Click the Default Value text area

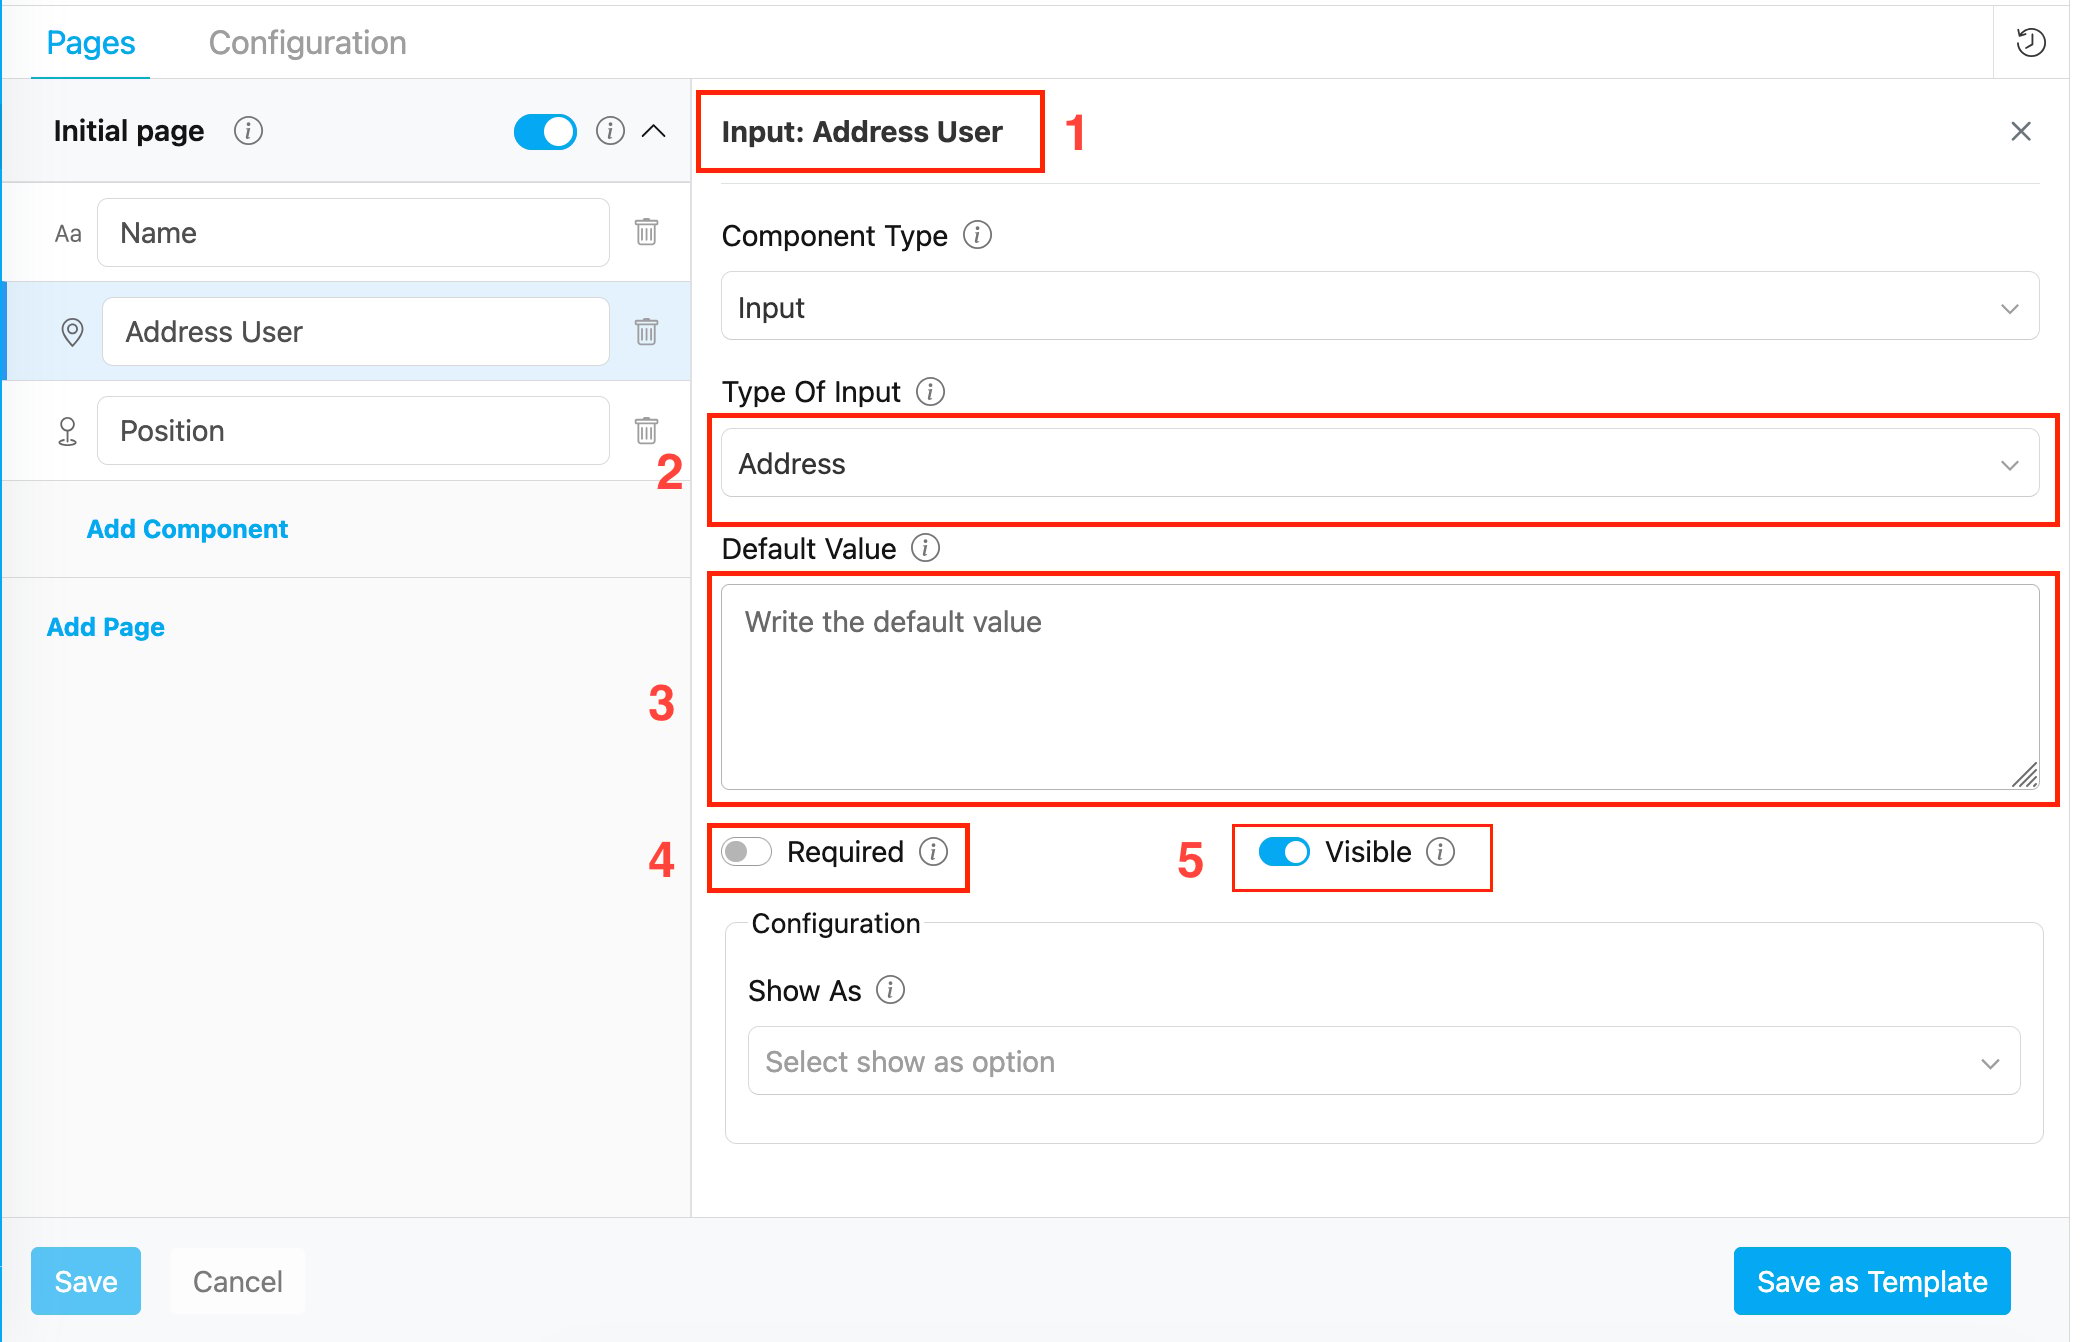[x=1379, y=687]
